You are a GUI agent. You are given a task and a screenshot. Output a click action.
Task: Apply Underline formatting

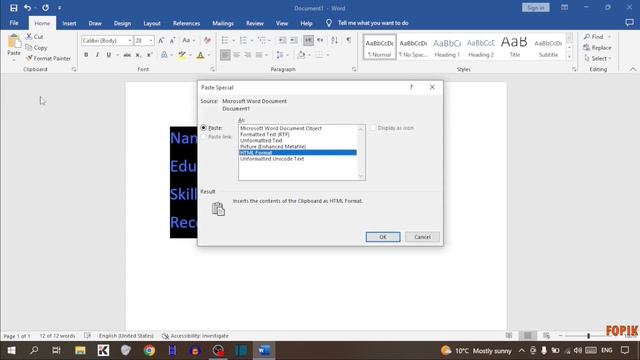109,55
